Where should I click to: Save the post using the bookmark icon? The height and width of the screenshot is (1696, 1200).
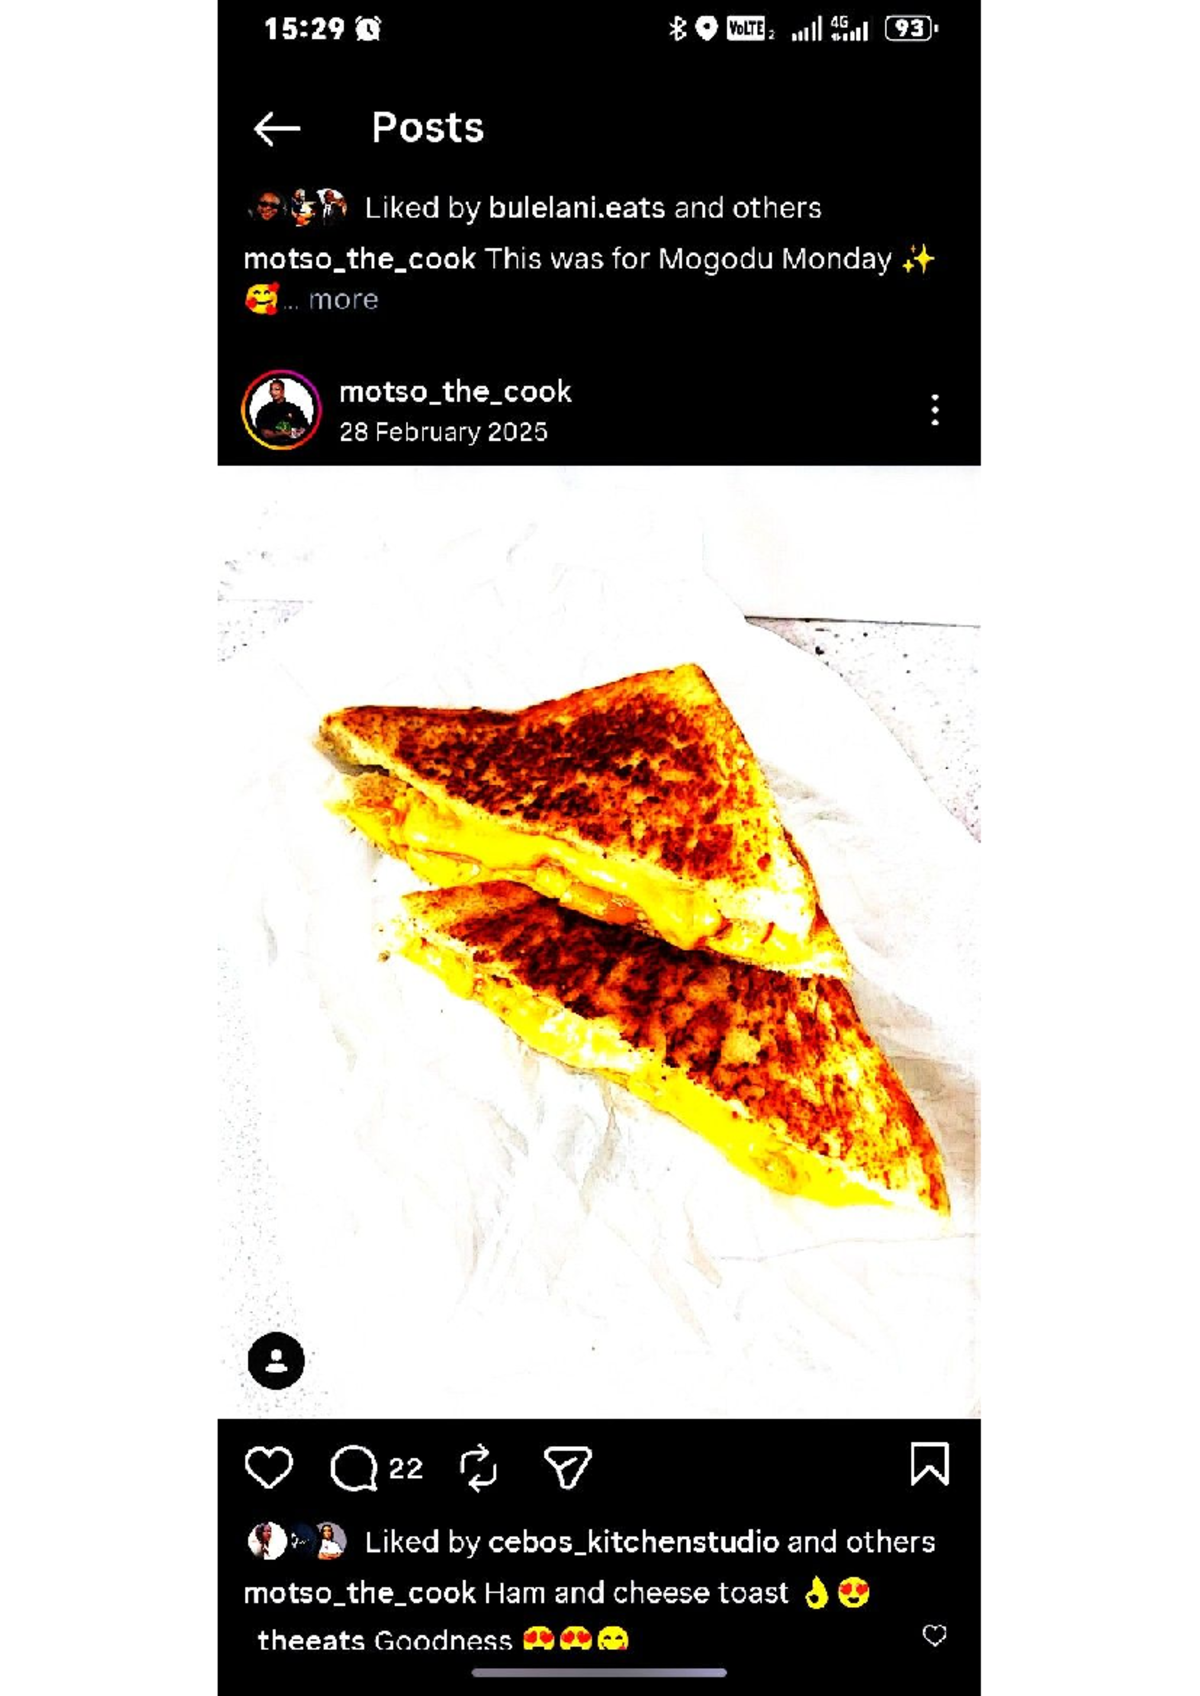pos(929,1464)
